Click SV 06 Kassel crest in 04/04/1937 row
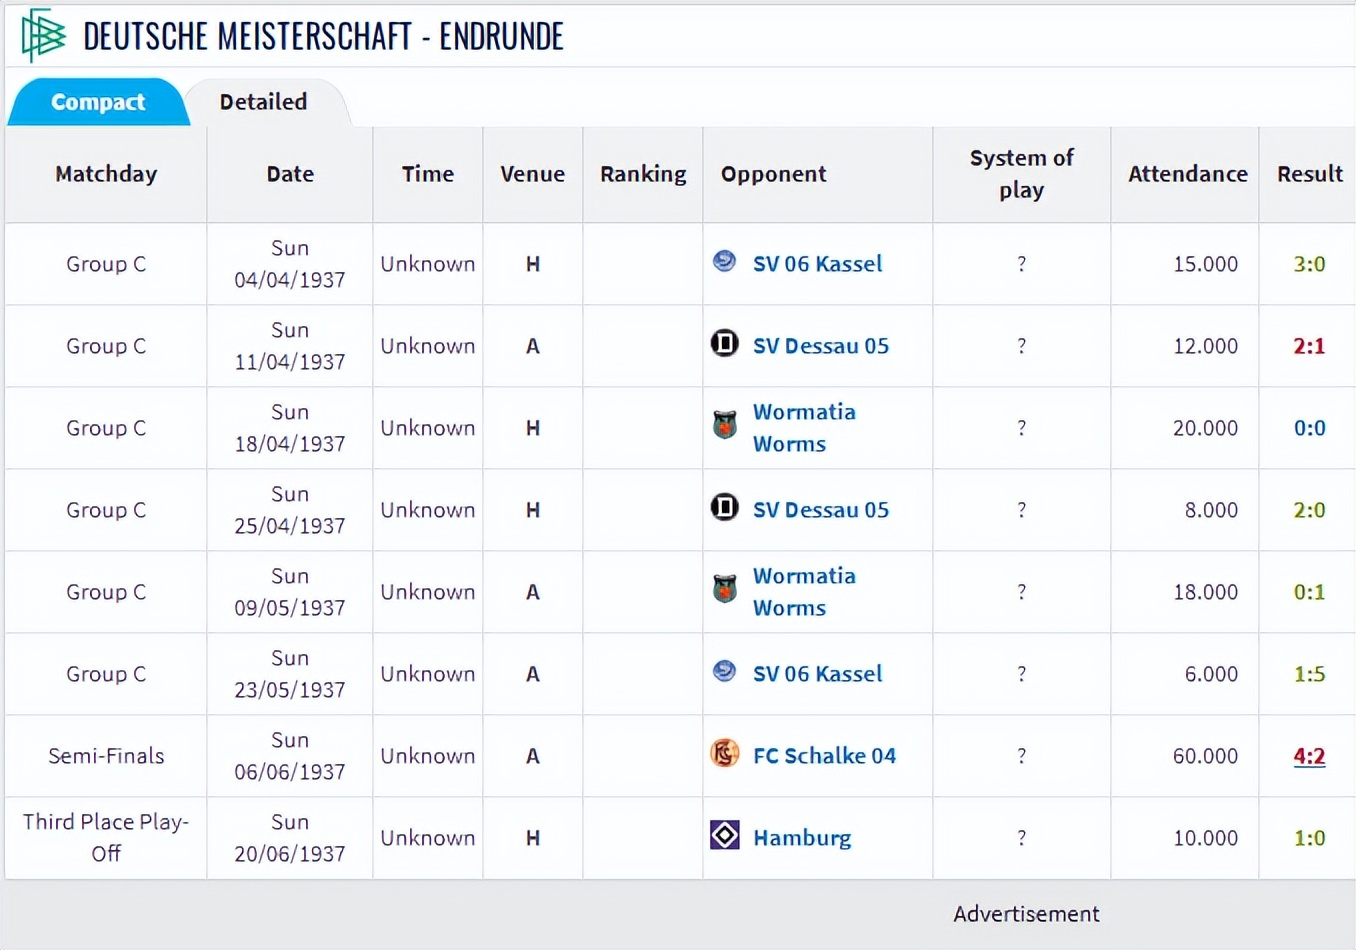 tap(724, 262)
